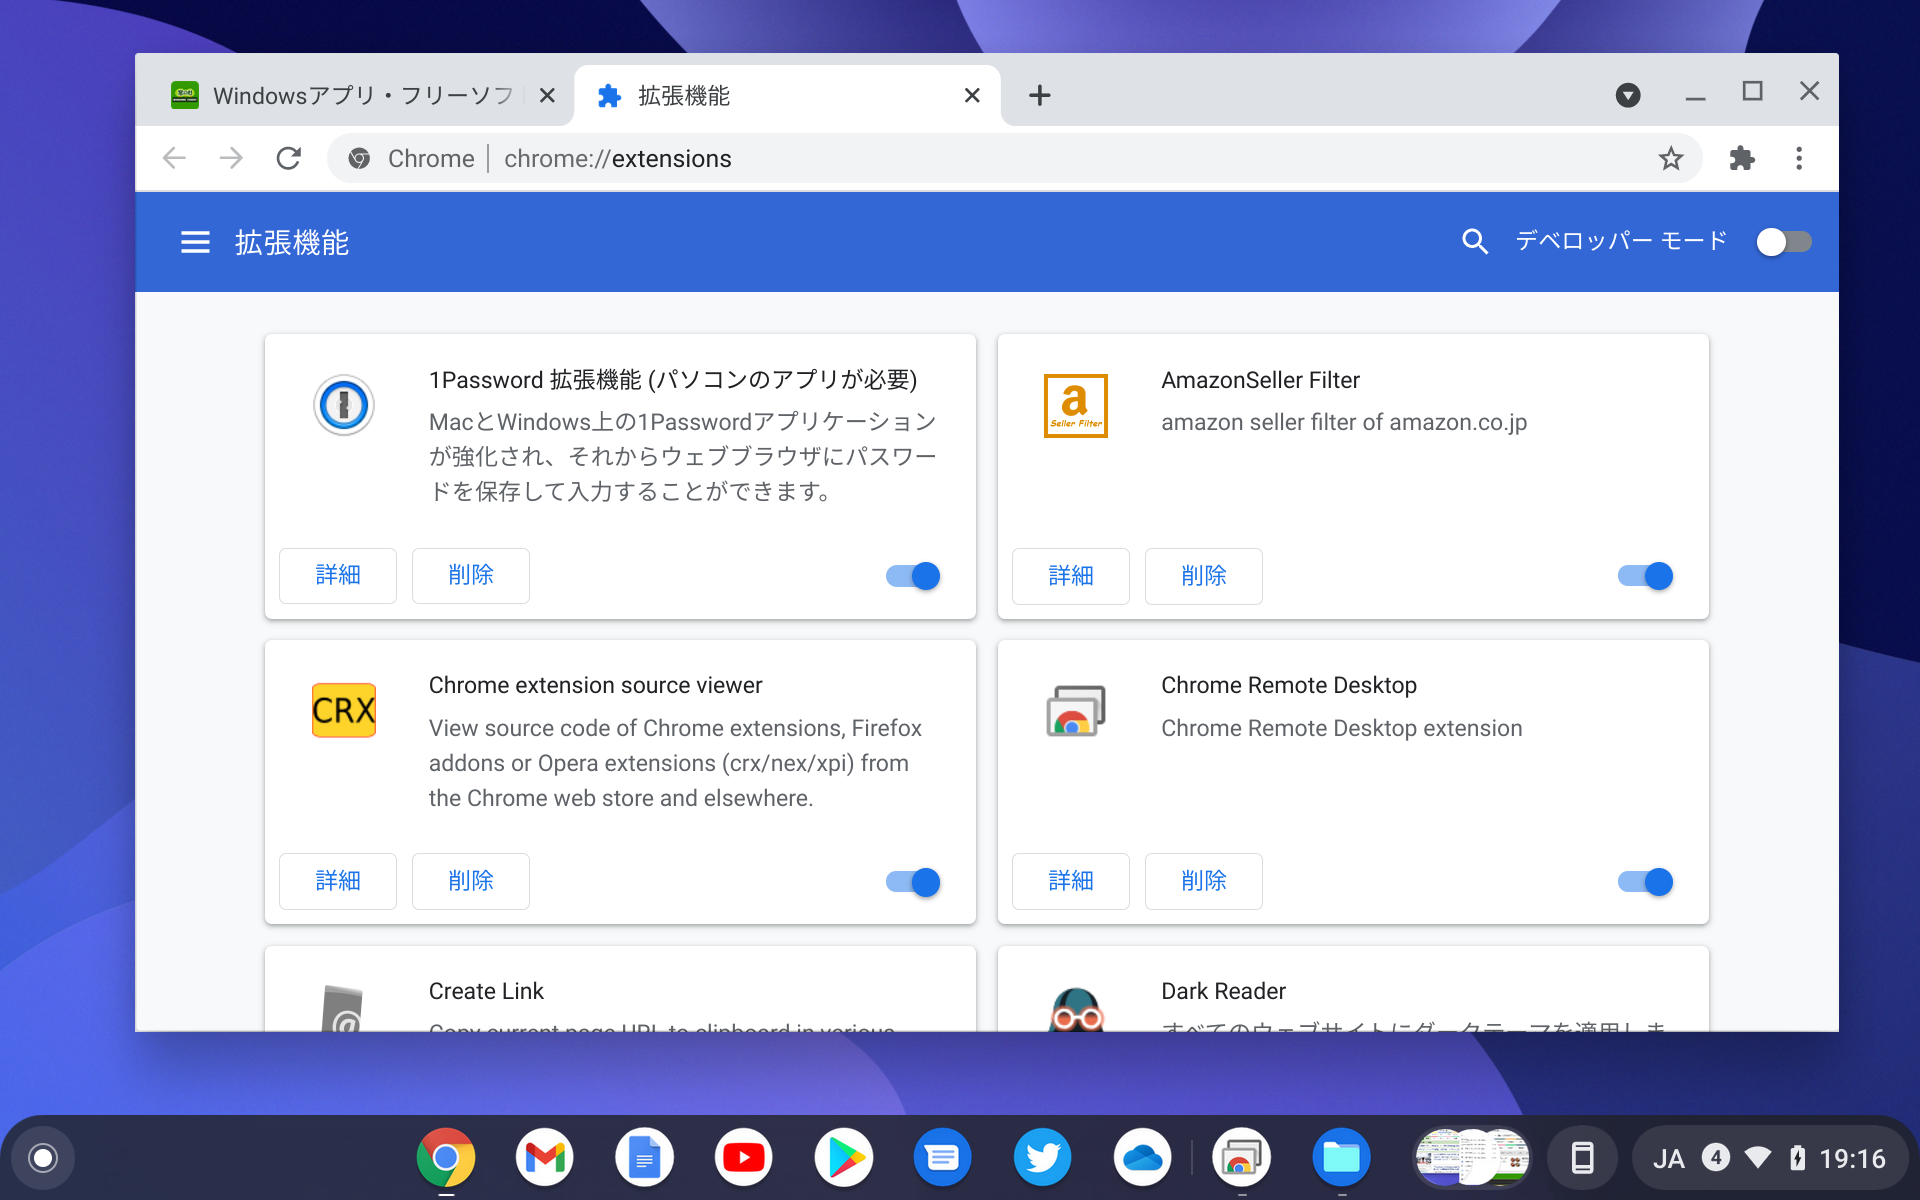Open Google Play Store from the shelf
This screenshot has height=1200, width=1920.
tap(843, 1157)
